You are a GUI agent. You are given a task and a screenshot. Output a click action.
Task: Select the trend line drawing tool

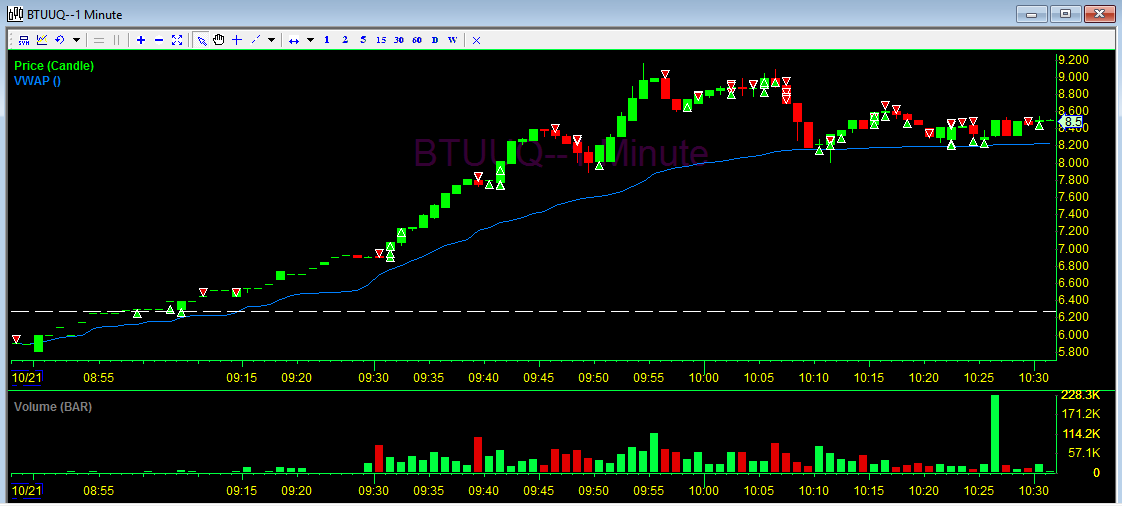point(256,40)
